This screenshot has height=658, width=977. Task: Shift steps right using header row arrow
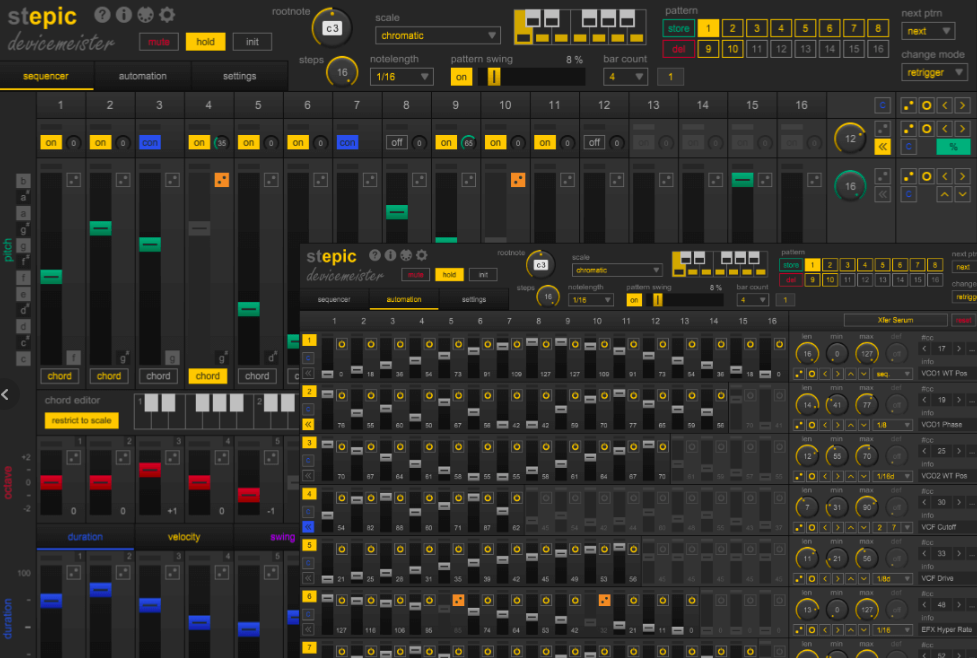click(962, 105)
